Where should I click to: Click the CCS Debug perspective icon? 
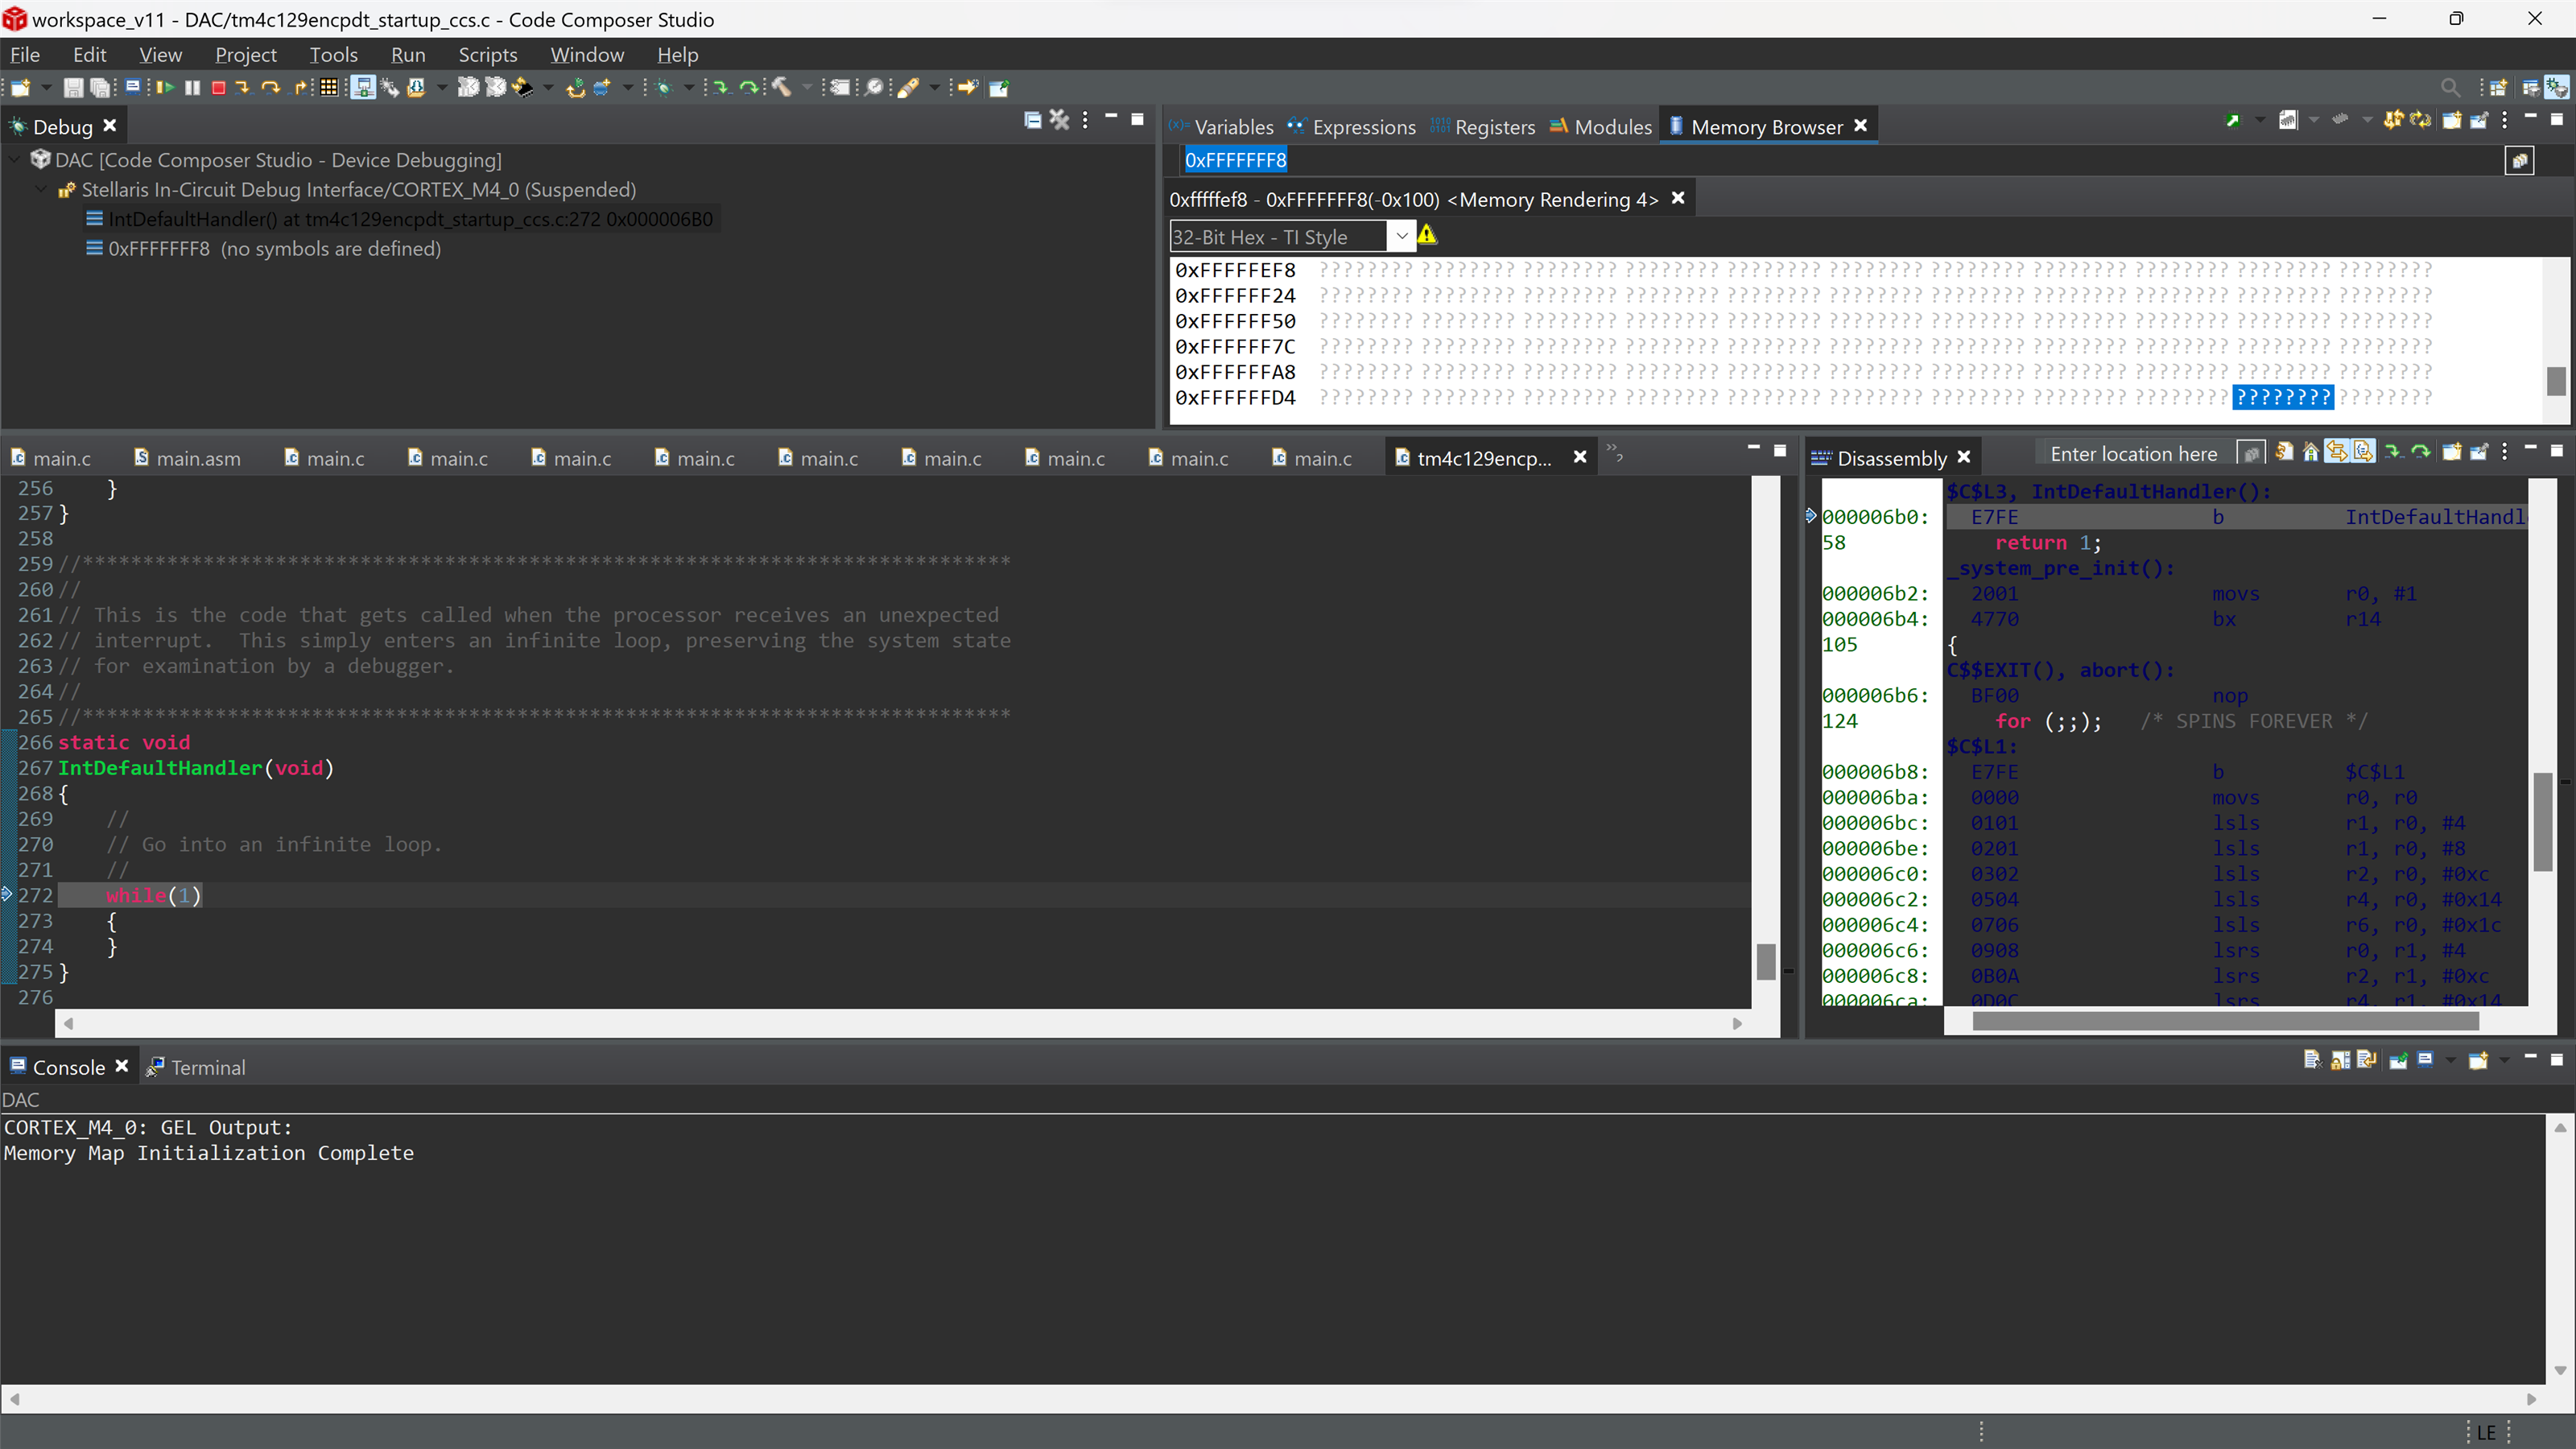click(2557, 88)
